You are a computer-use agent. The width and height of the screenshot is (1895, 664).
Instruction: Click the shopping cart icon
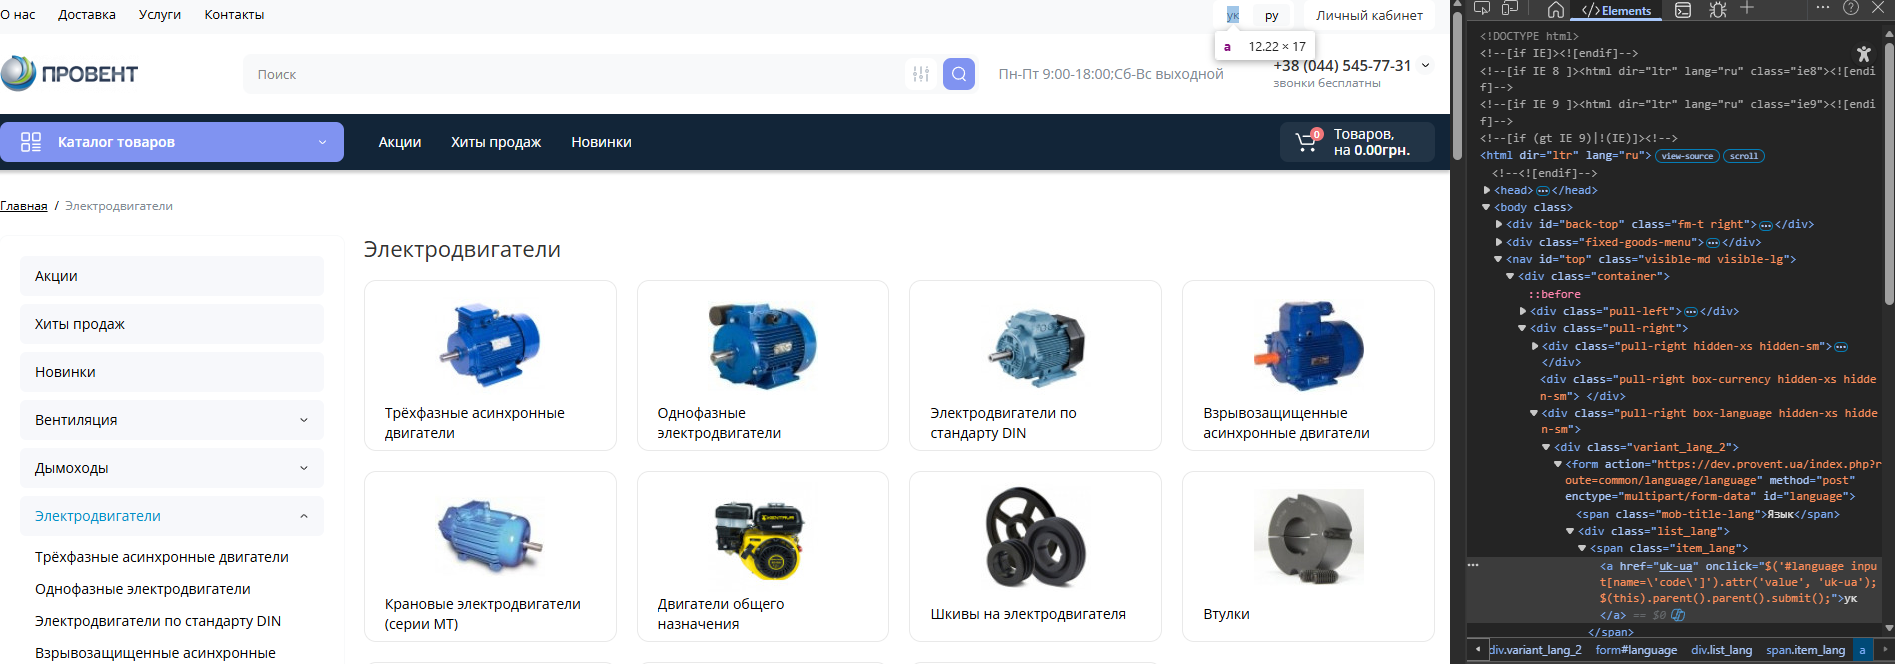pos(1307,142)
